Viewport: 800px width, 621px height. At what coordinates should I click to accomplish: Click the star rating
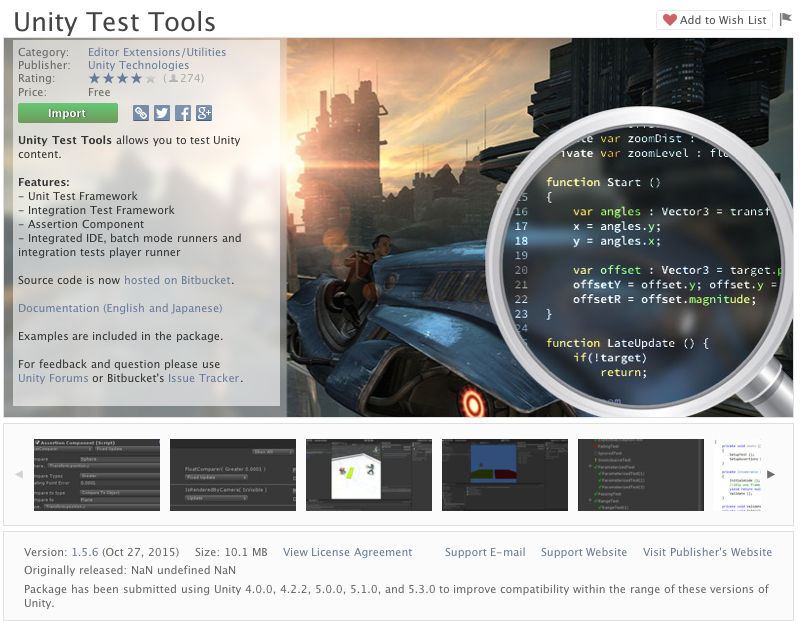(x=122, y=78)
